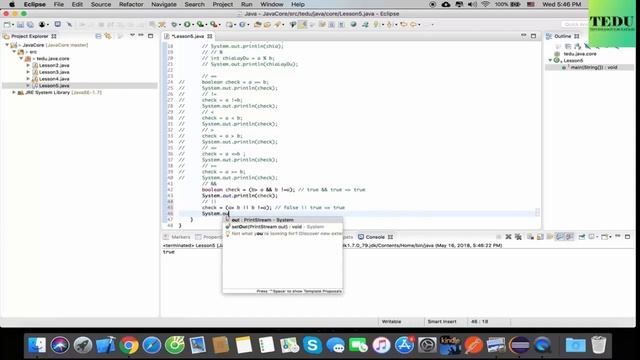Collapse the src folder node
This screenshot has width=640, height=360.
coord(14,52)
